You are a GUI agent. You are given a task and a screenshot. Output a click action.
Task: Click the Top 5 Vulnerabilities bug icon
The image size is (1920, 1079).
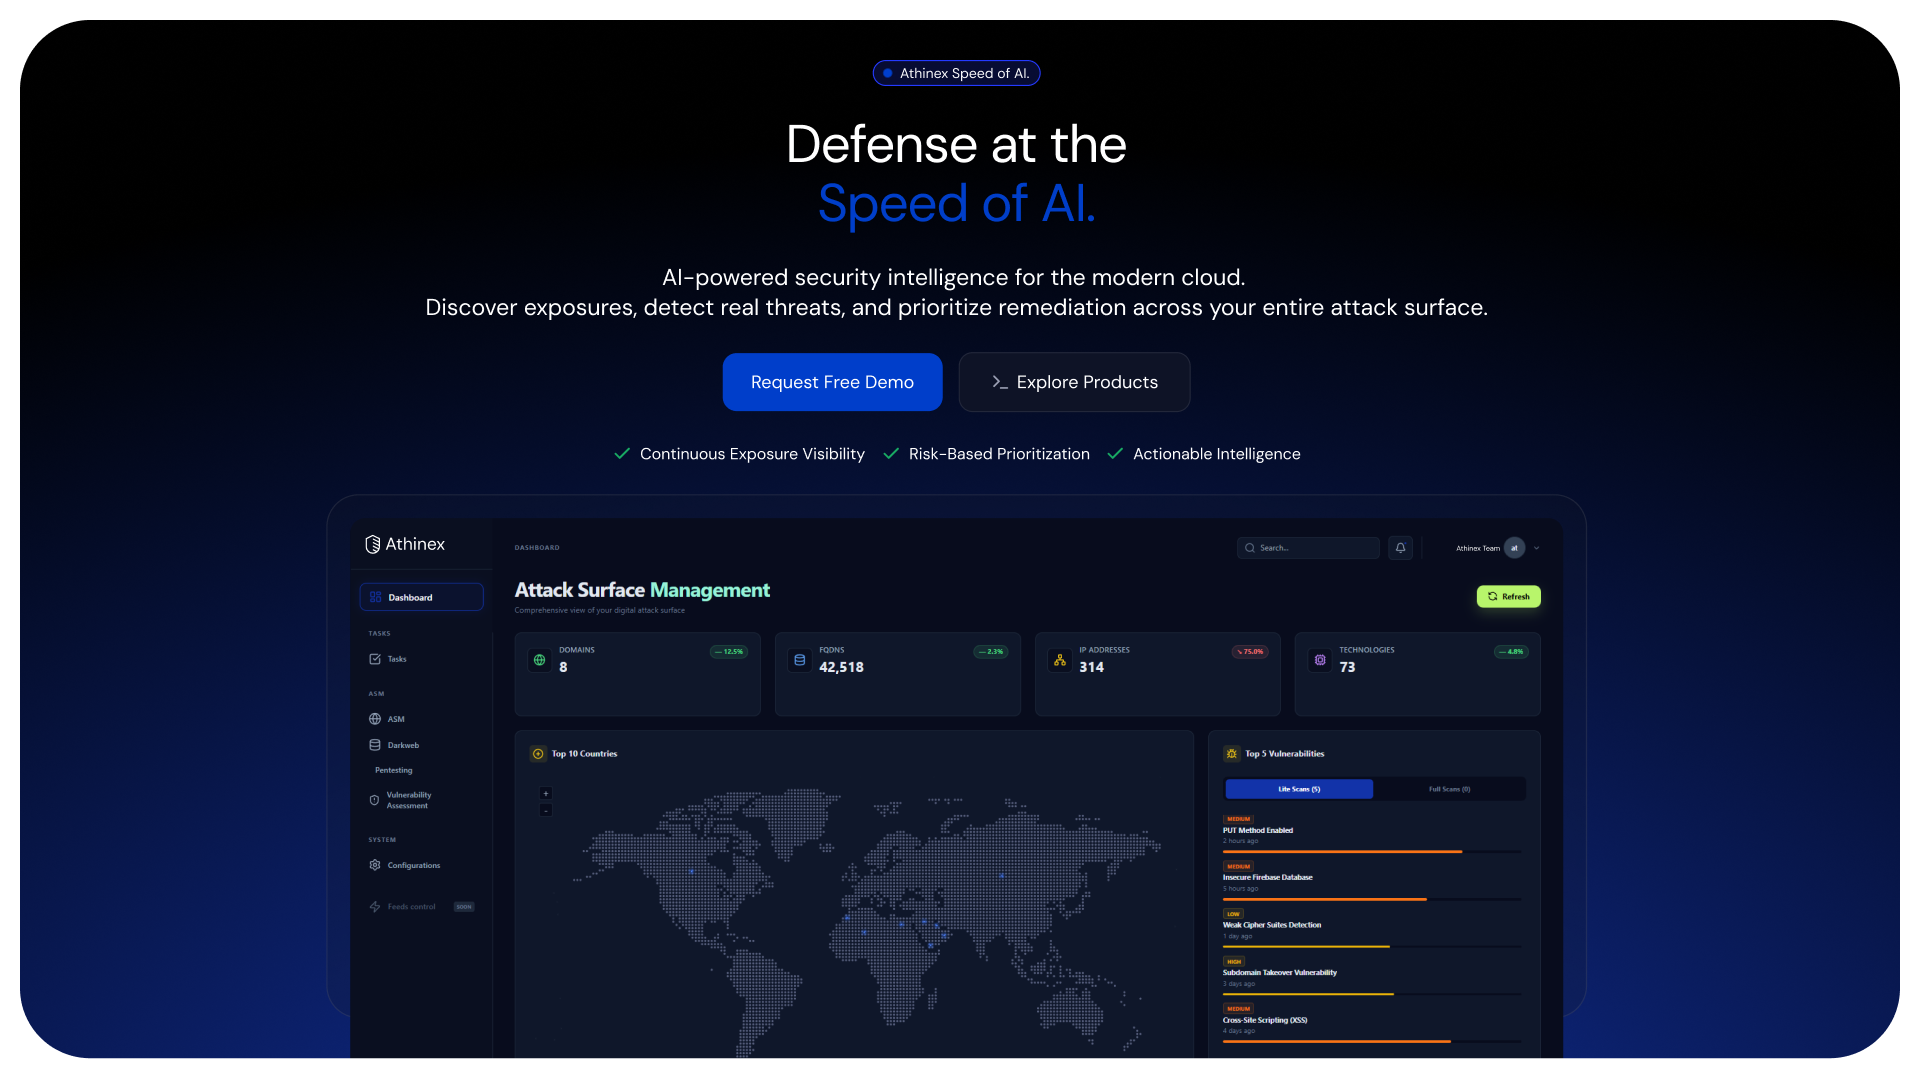click(x=1232, y=754)
